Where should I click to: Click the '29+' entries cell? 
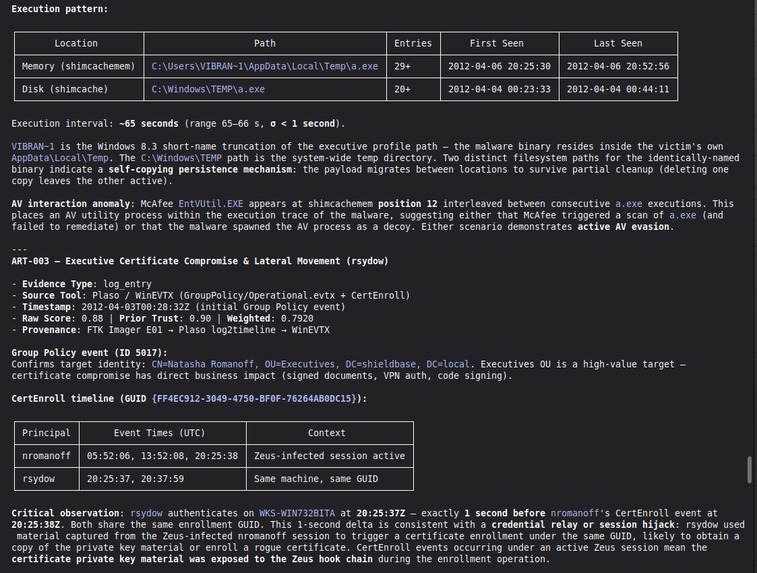point(413,66)
